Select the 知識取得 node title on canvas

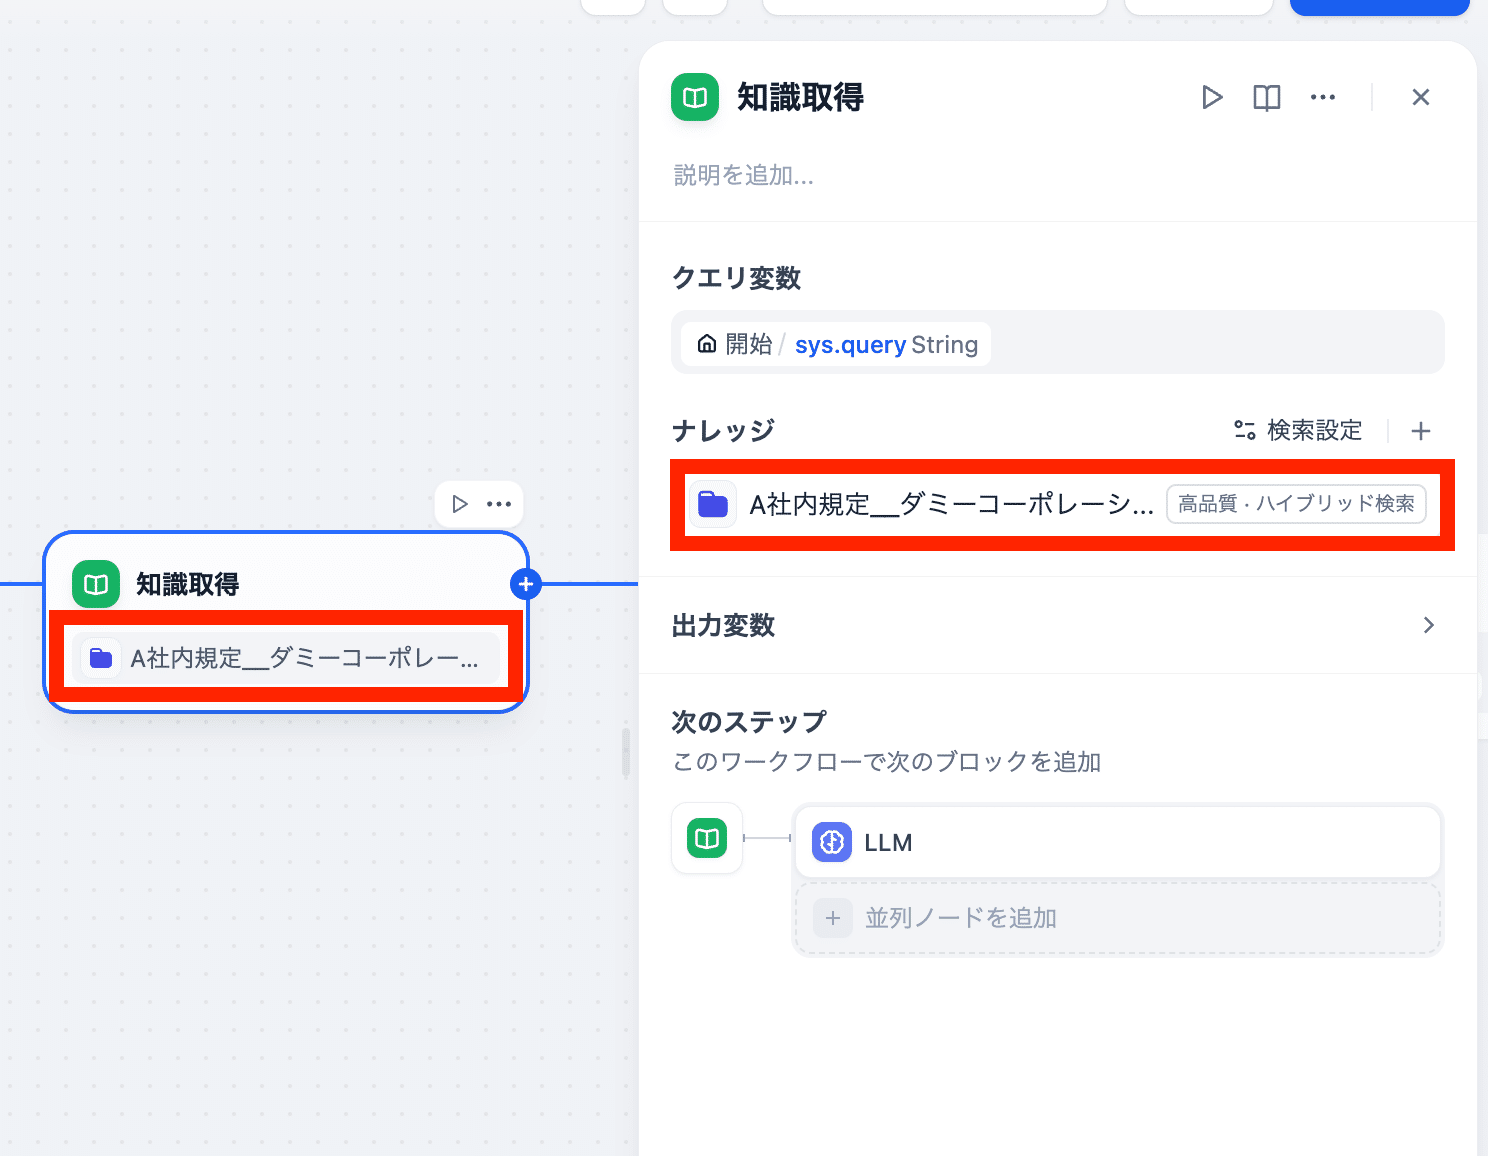coord(188,584)
